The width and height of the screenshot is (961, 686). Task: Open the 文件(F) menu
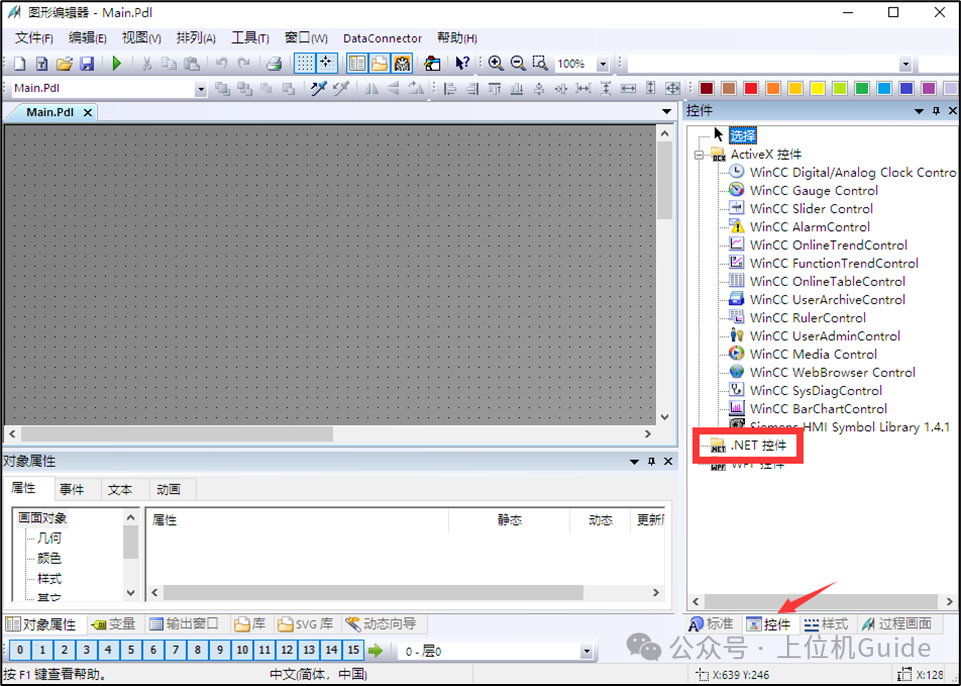(34, 38)
